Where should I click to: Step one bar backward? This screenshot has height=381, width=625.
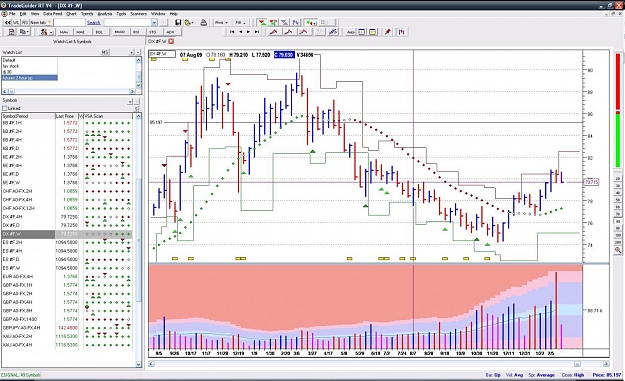(240, 32)
